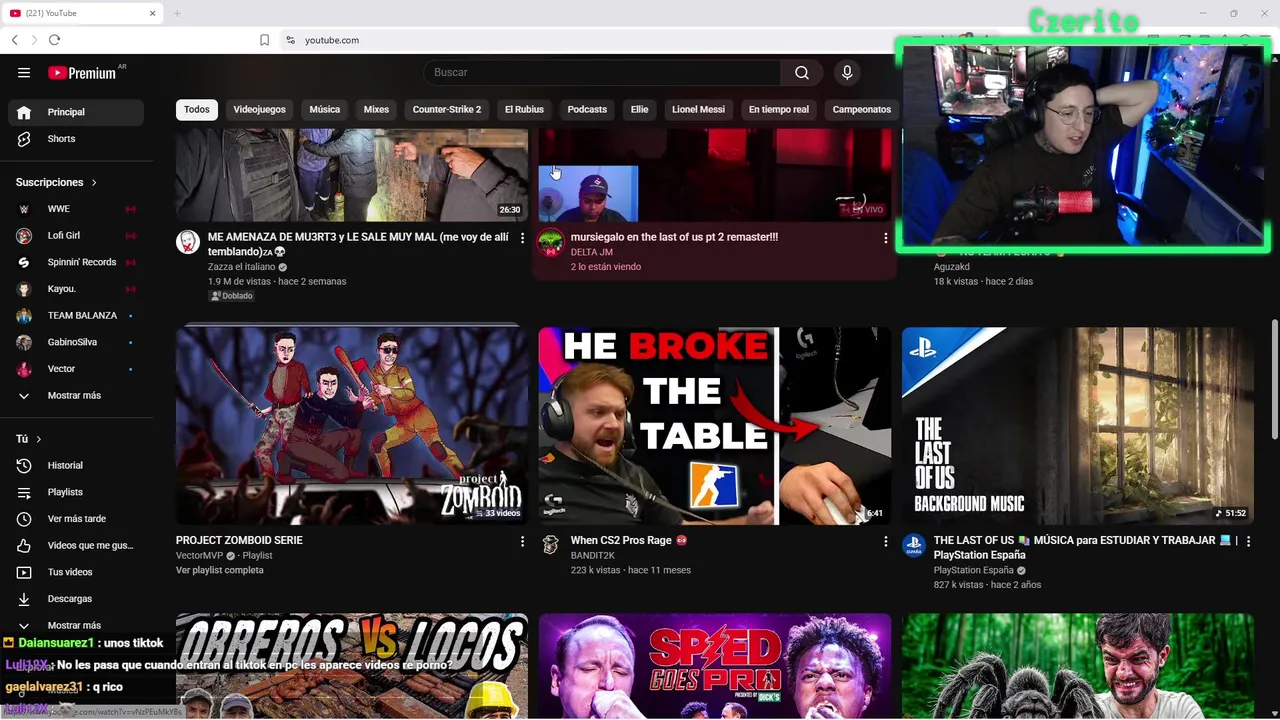Viewport: 1280px width, 720px height.
Task: Click the Buscar search field
Action: [x=602, y=72]
